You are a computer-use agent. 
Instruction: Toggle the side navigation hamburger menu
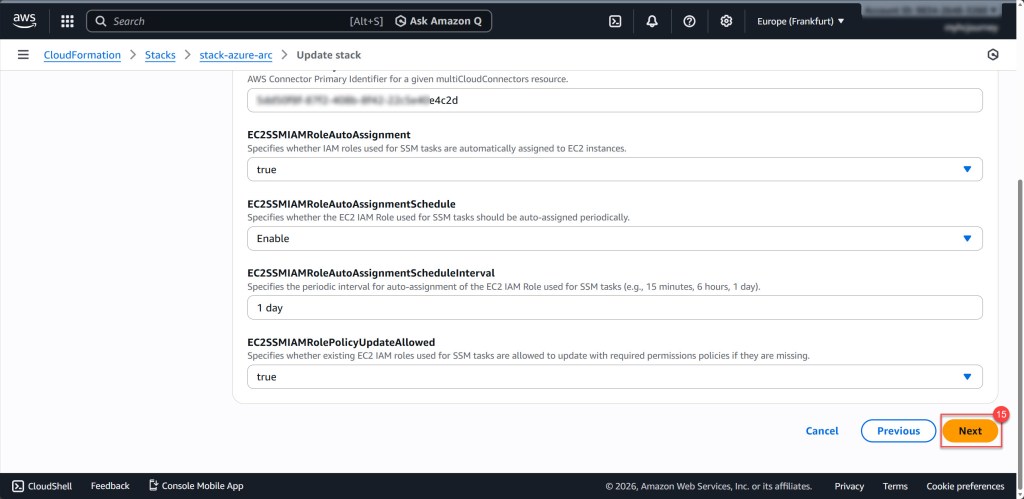pos(23,55)
